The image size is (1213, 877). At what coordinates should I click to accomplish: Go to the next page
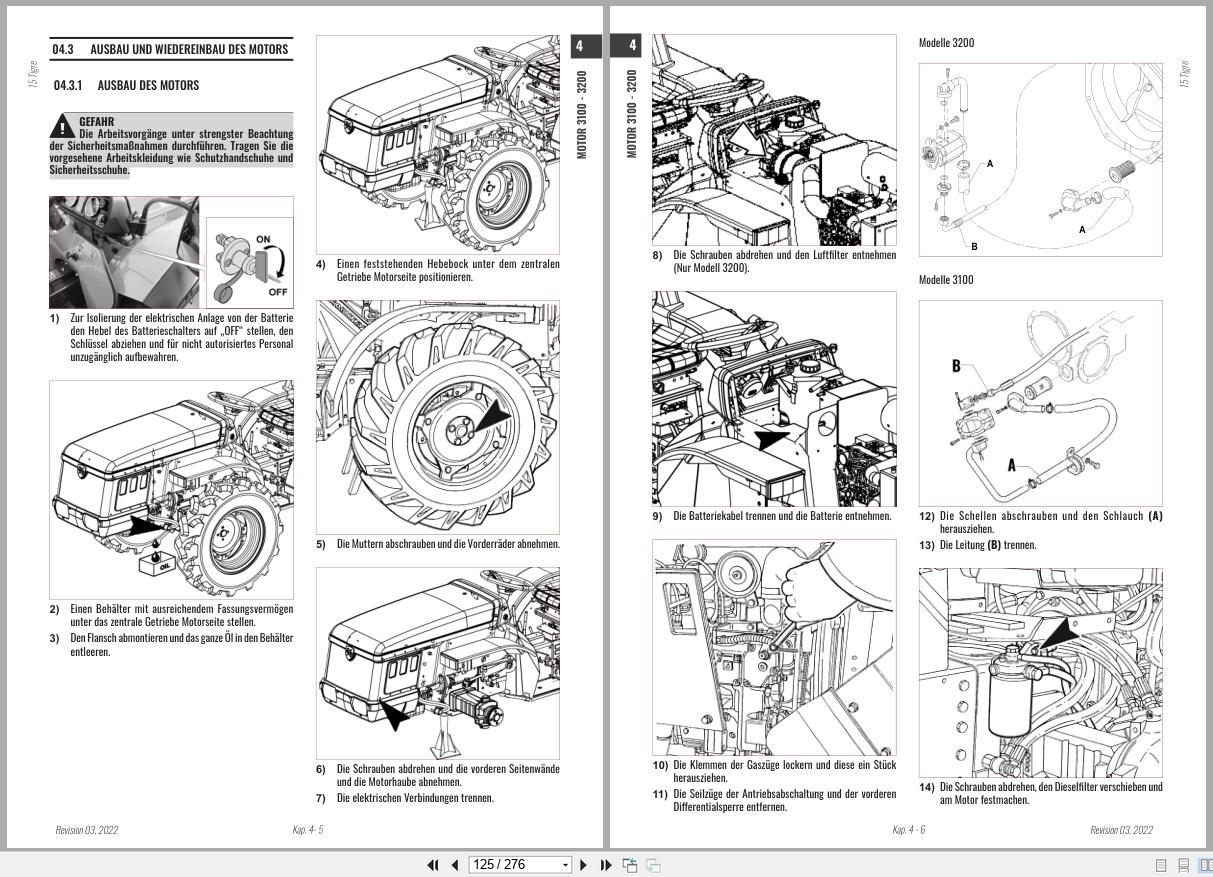[x=584, y=865]
